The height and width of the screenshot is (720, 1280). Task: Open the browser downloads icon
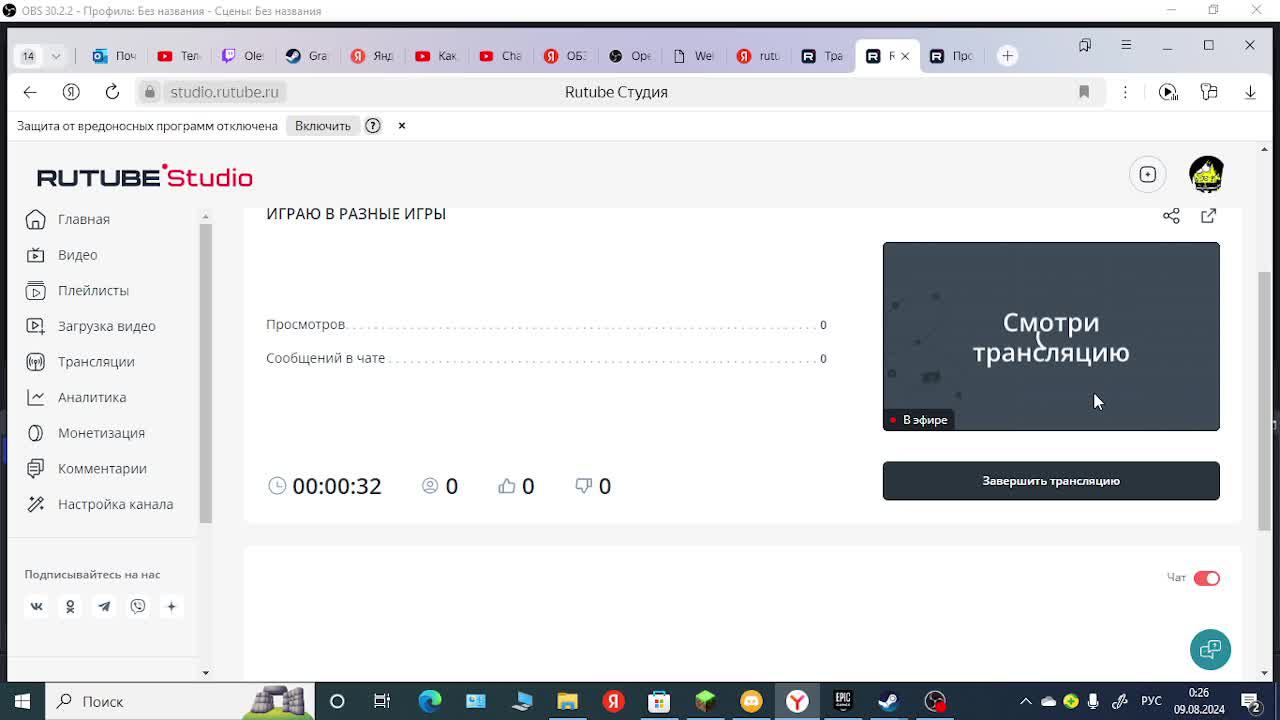[x=1250, y=92]
